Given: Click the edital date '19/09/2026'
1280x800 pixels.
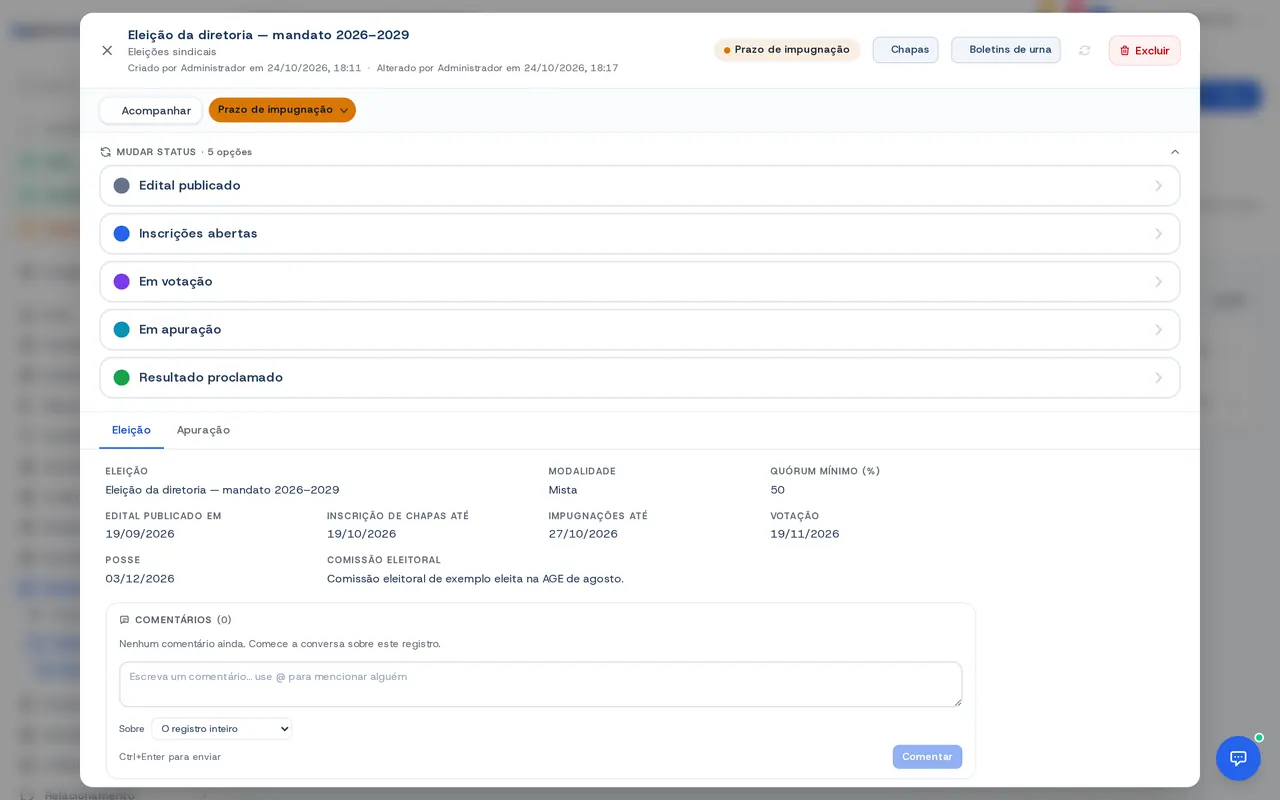Looking at the screenshot, I should [140, 534].
